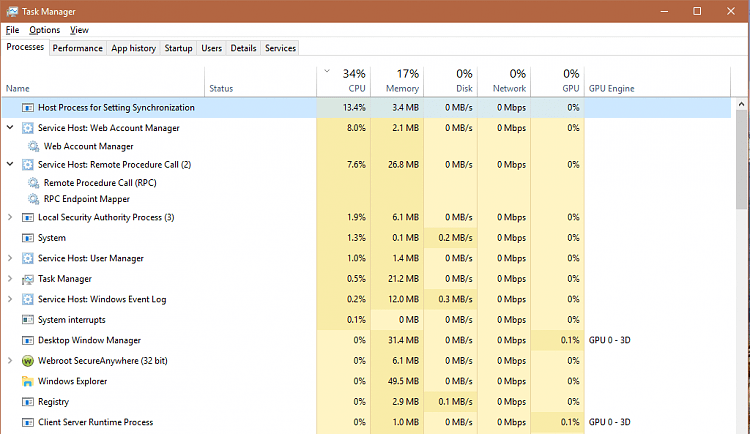750x434 pixels.
Task: Sort by the CPU column header
Action: point(343,81)
